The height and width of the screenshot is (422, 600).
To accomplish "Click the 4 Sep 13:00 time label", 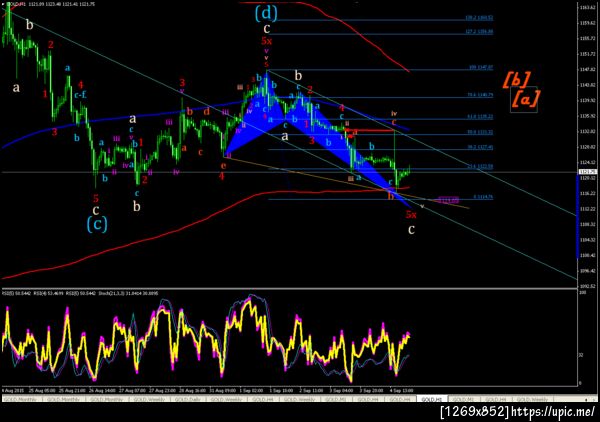I will click(x=402, y=391).
